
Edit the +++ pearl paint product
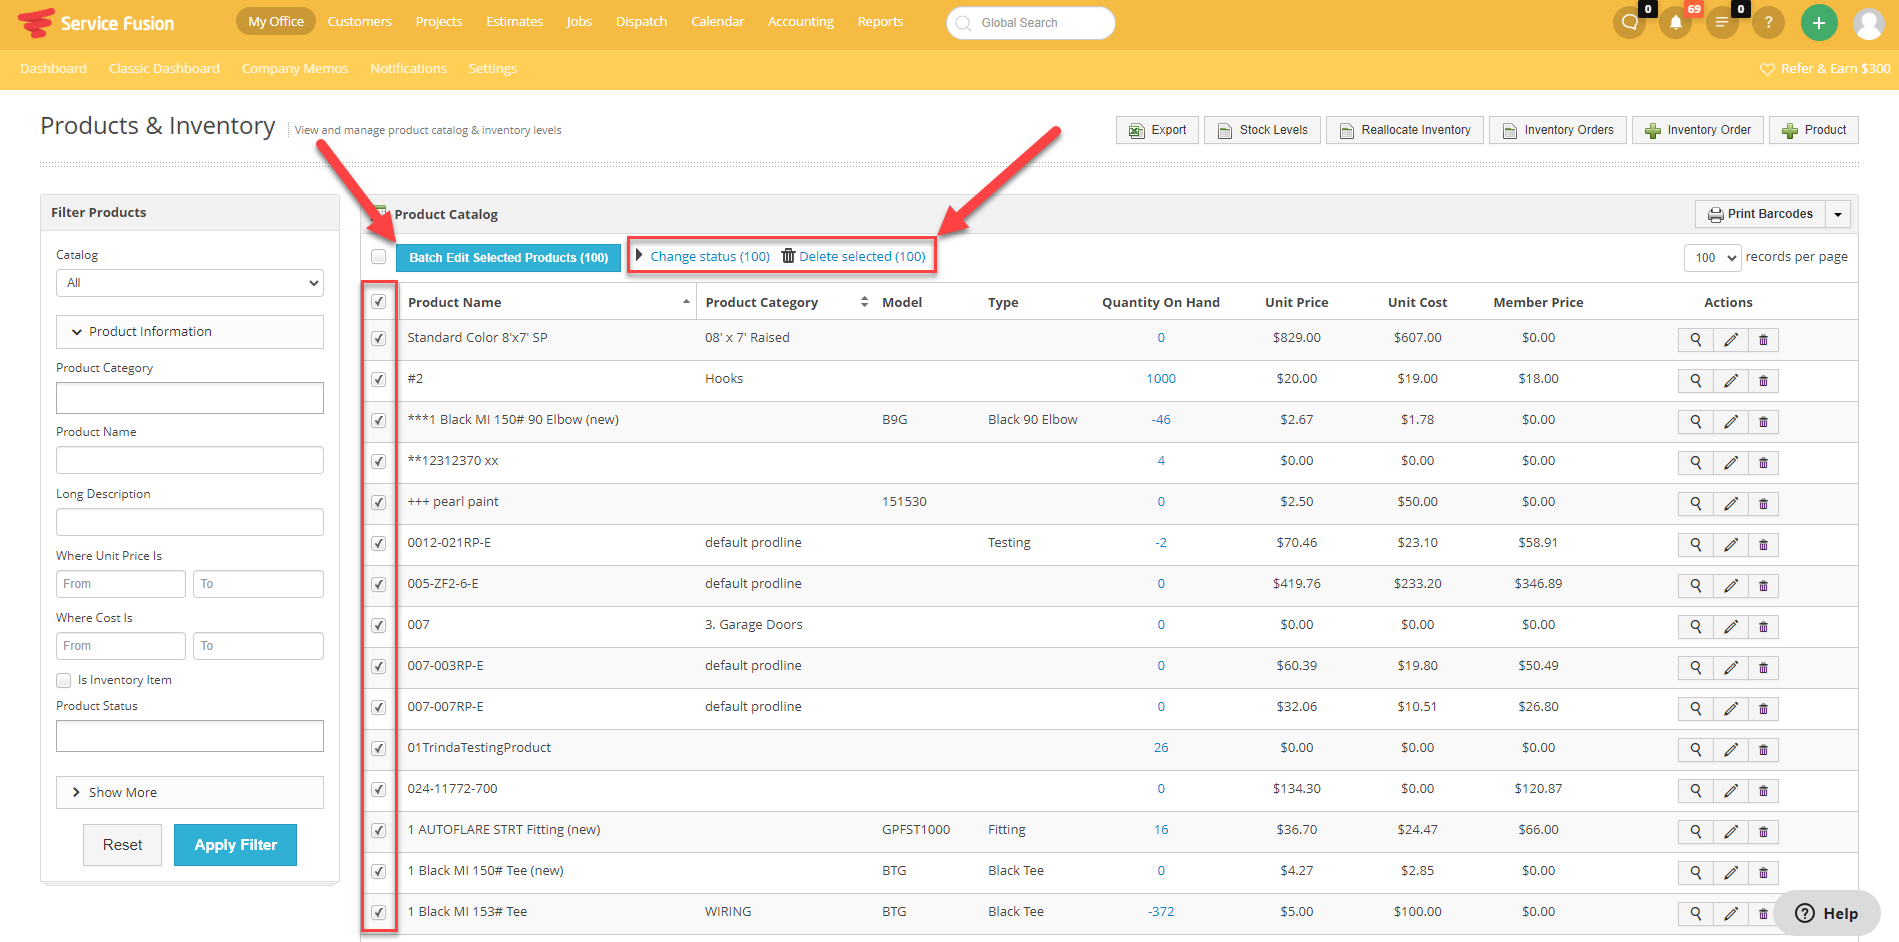(x=1730, y=504)
